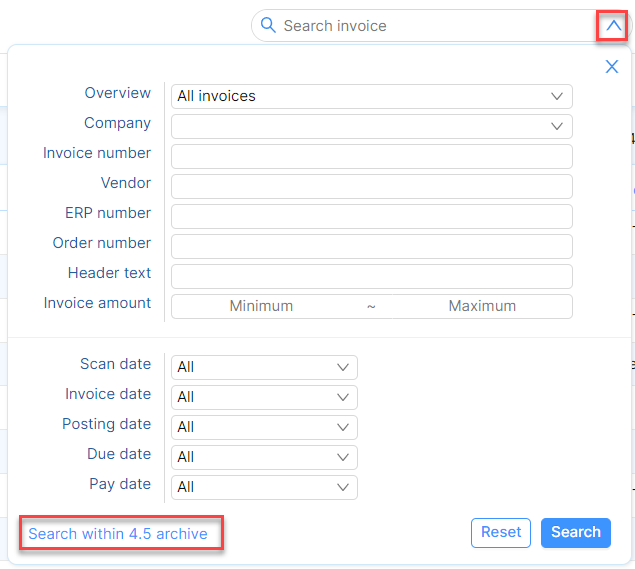Click the ERP number input field

click(371, 216)
